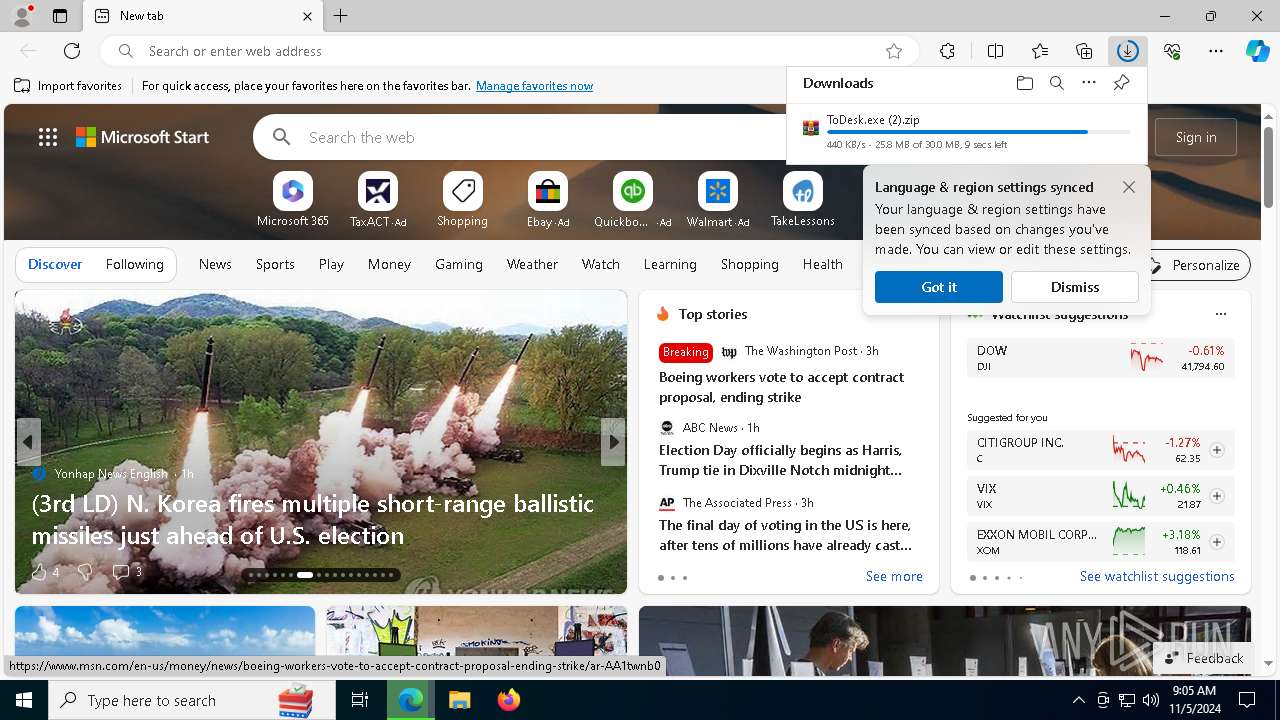
Task: Open a new tab with plus
Action: (x=341, y=16)
